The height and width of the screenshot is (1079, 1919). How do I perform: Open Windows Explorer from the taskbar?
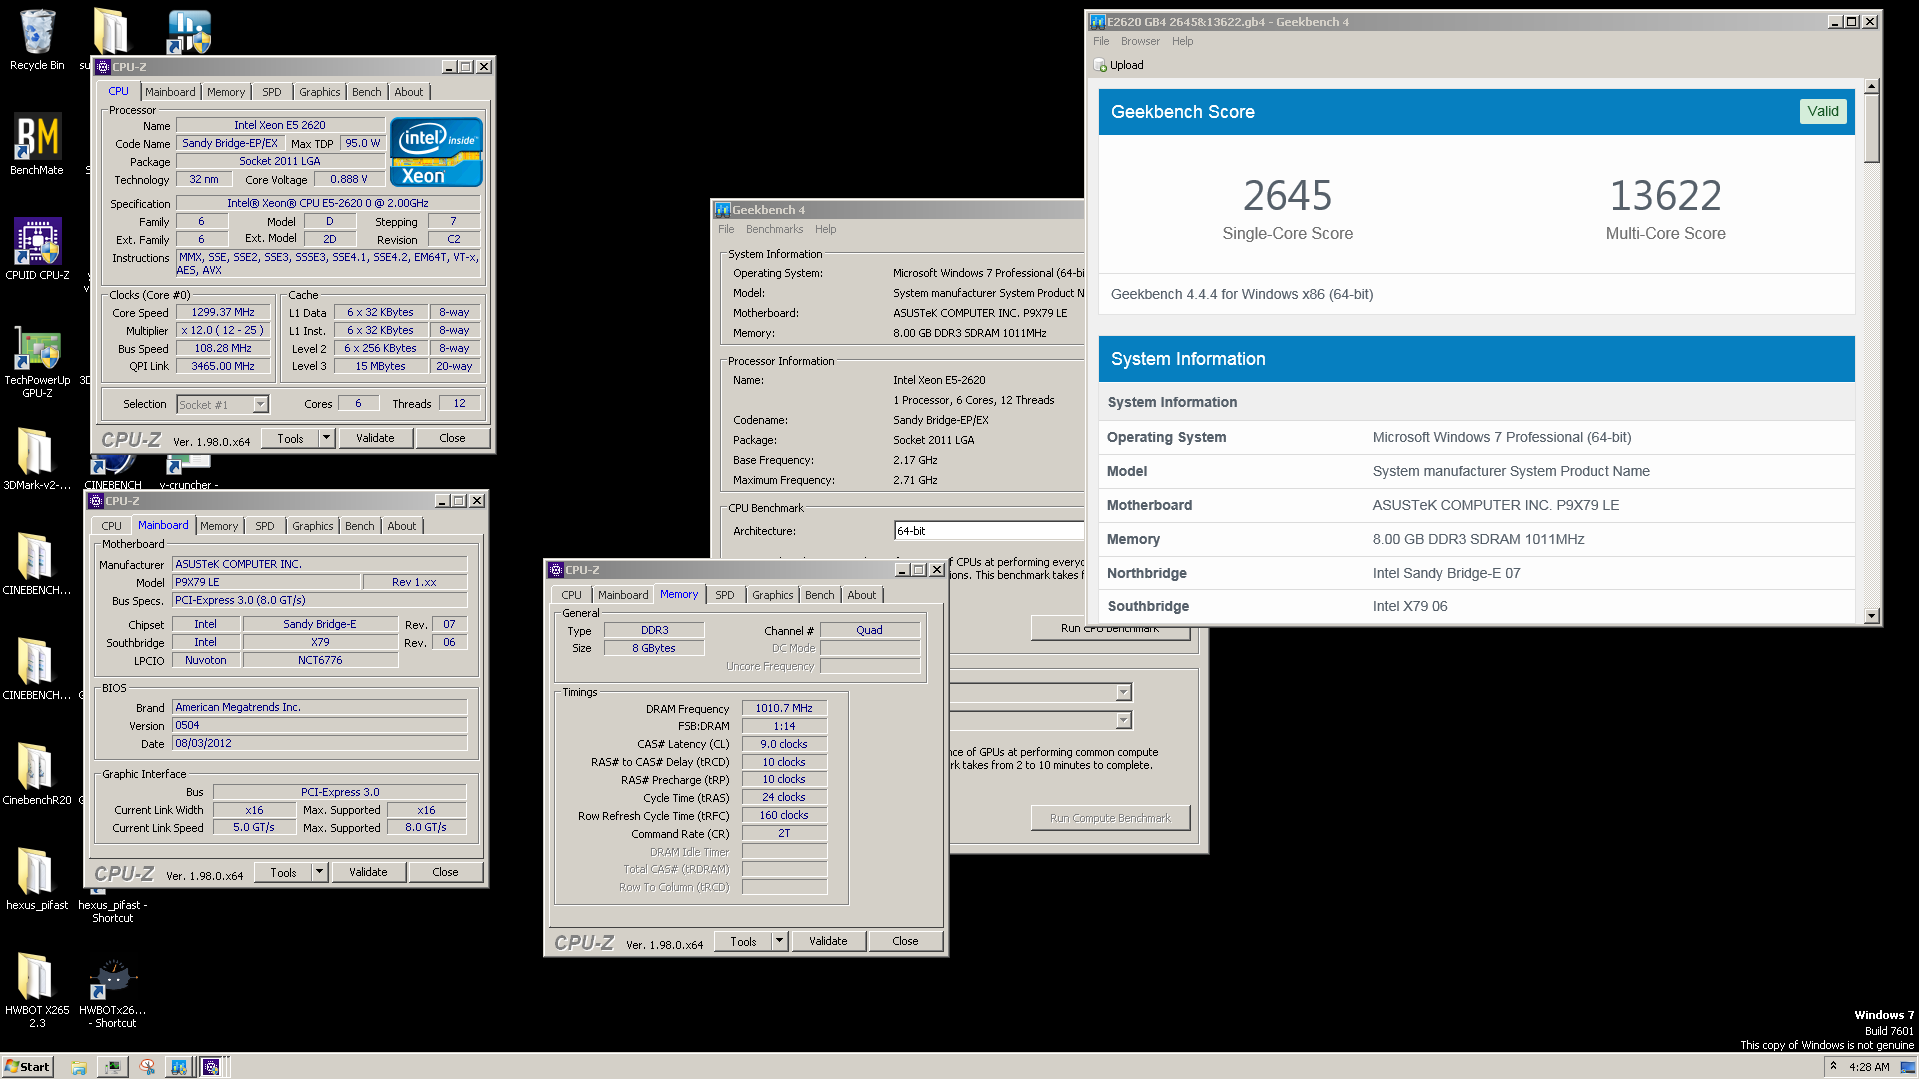79,1067
